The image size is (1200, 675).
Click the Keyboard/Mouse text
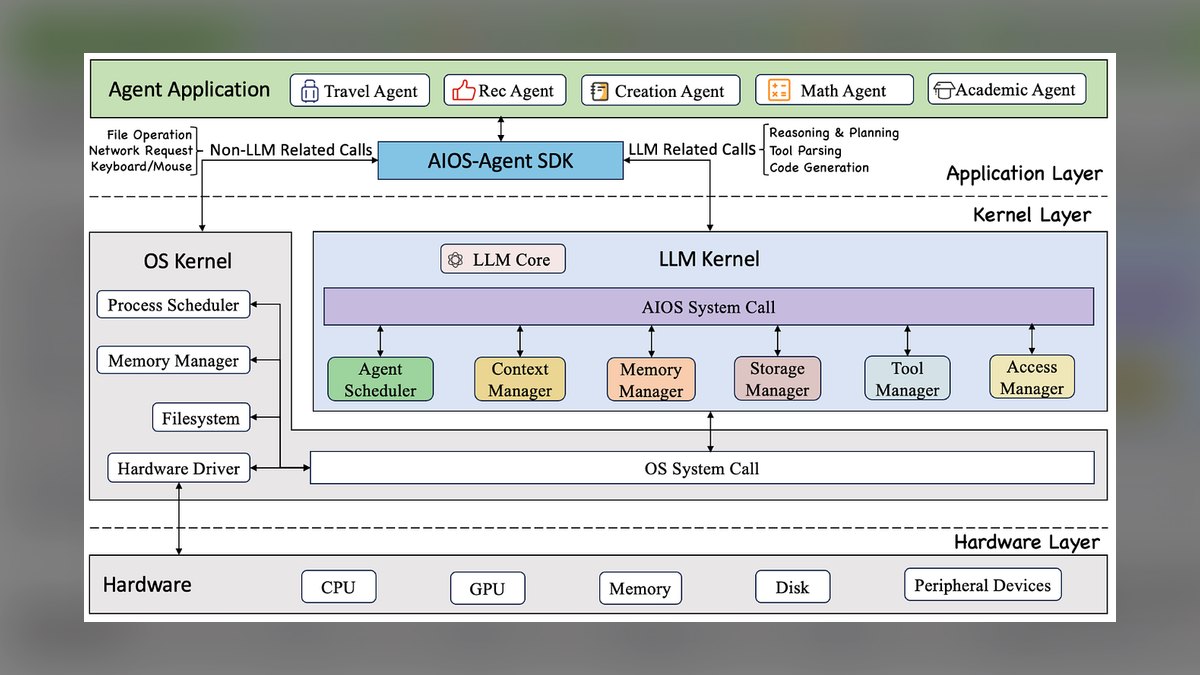pos(142,166)
